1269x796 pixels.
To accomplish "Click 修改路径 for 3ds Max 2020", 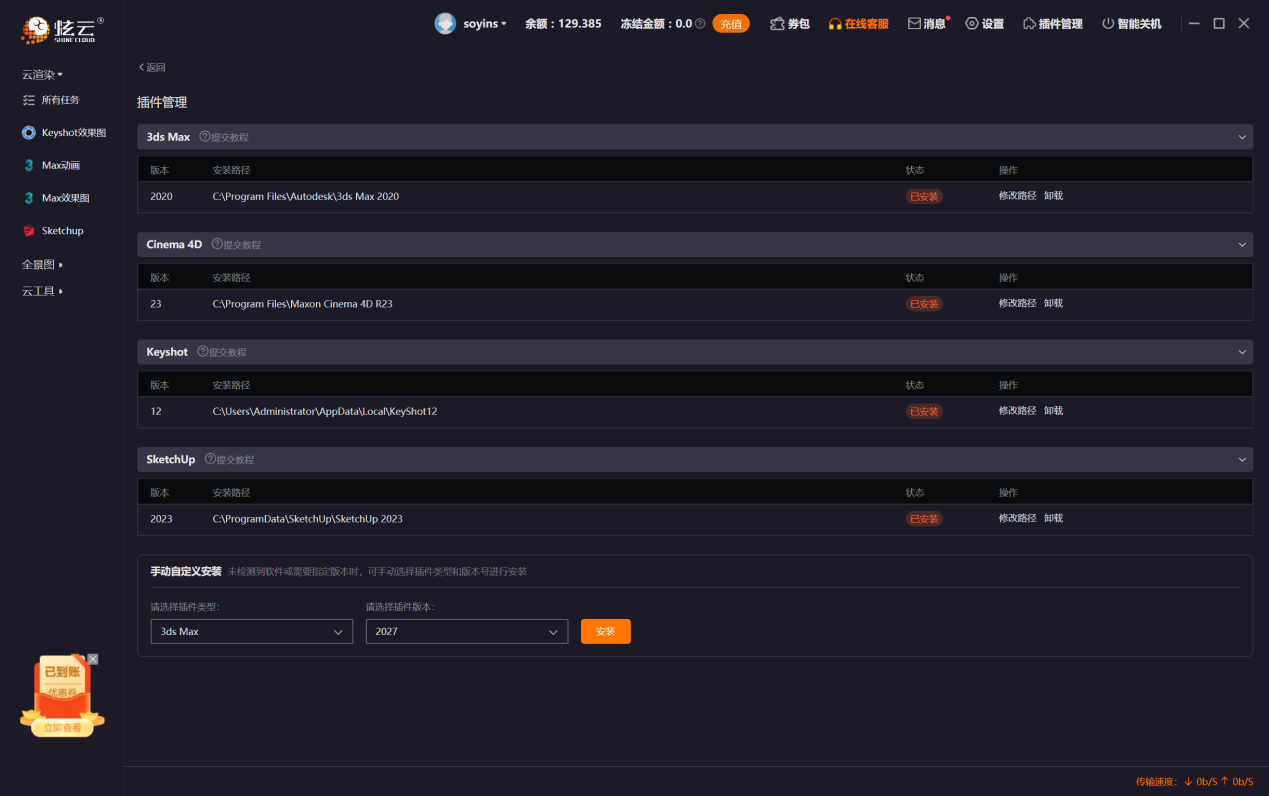I will tap(1017, 196).
